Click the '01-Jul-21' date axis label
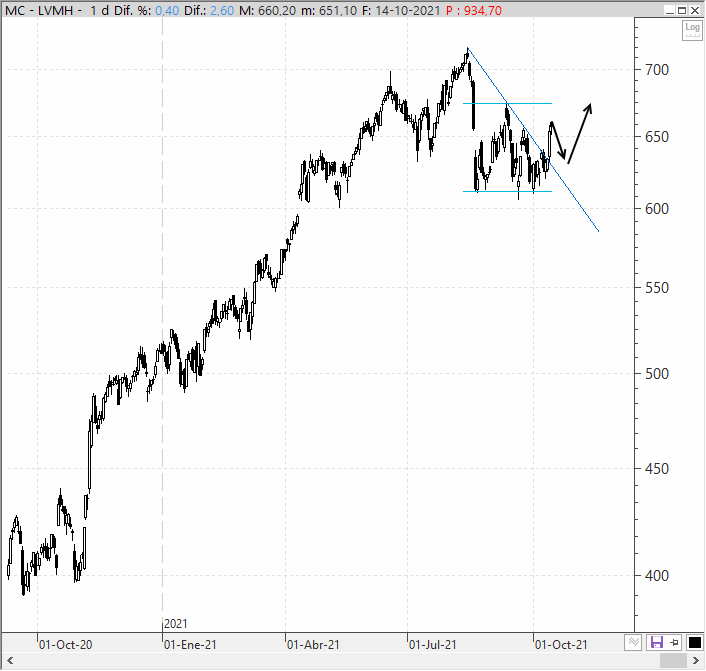 [x=433, y=645]
